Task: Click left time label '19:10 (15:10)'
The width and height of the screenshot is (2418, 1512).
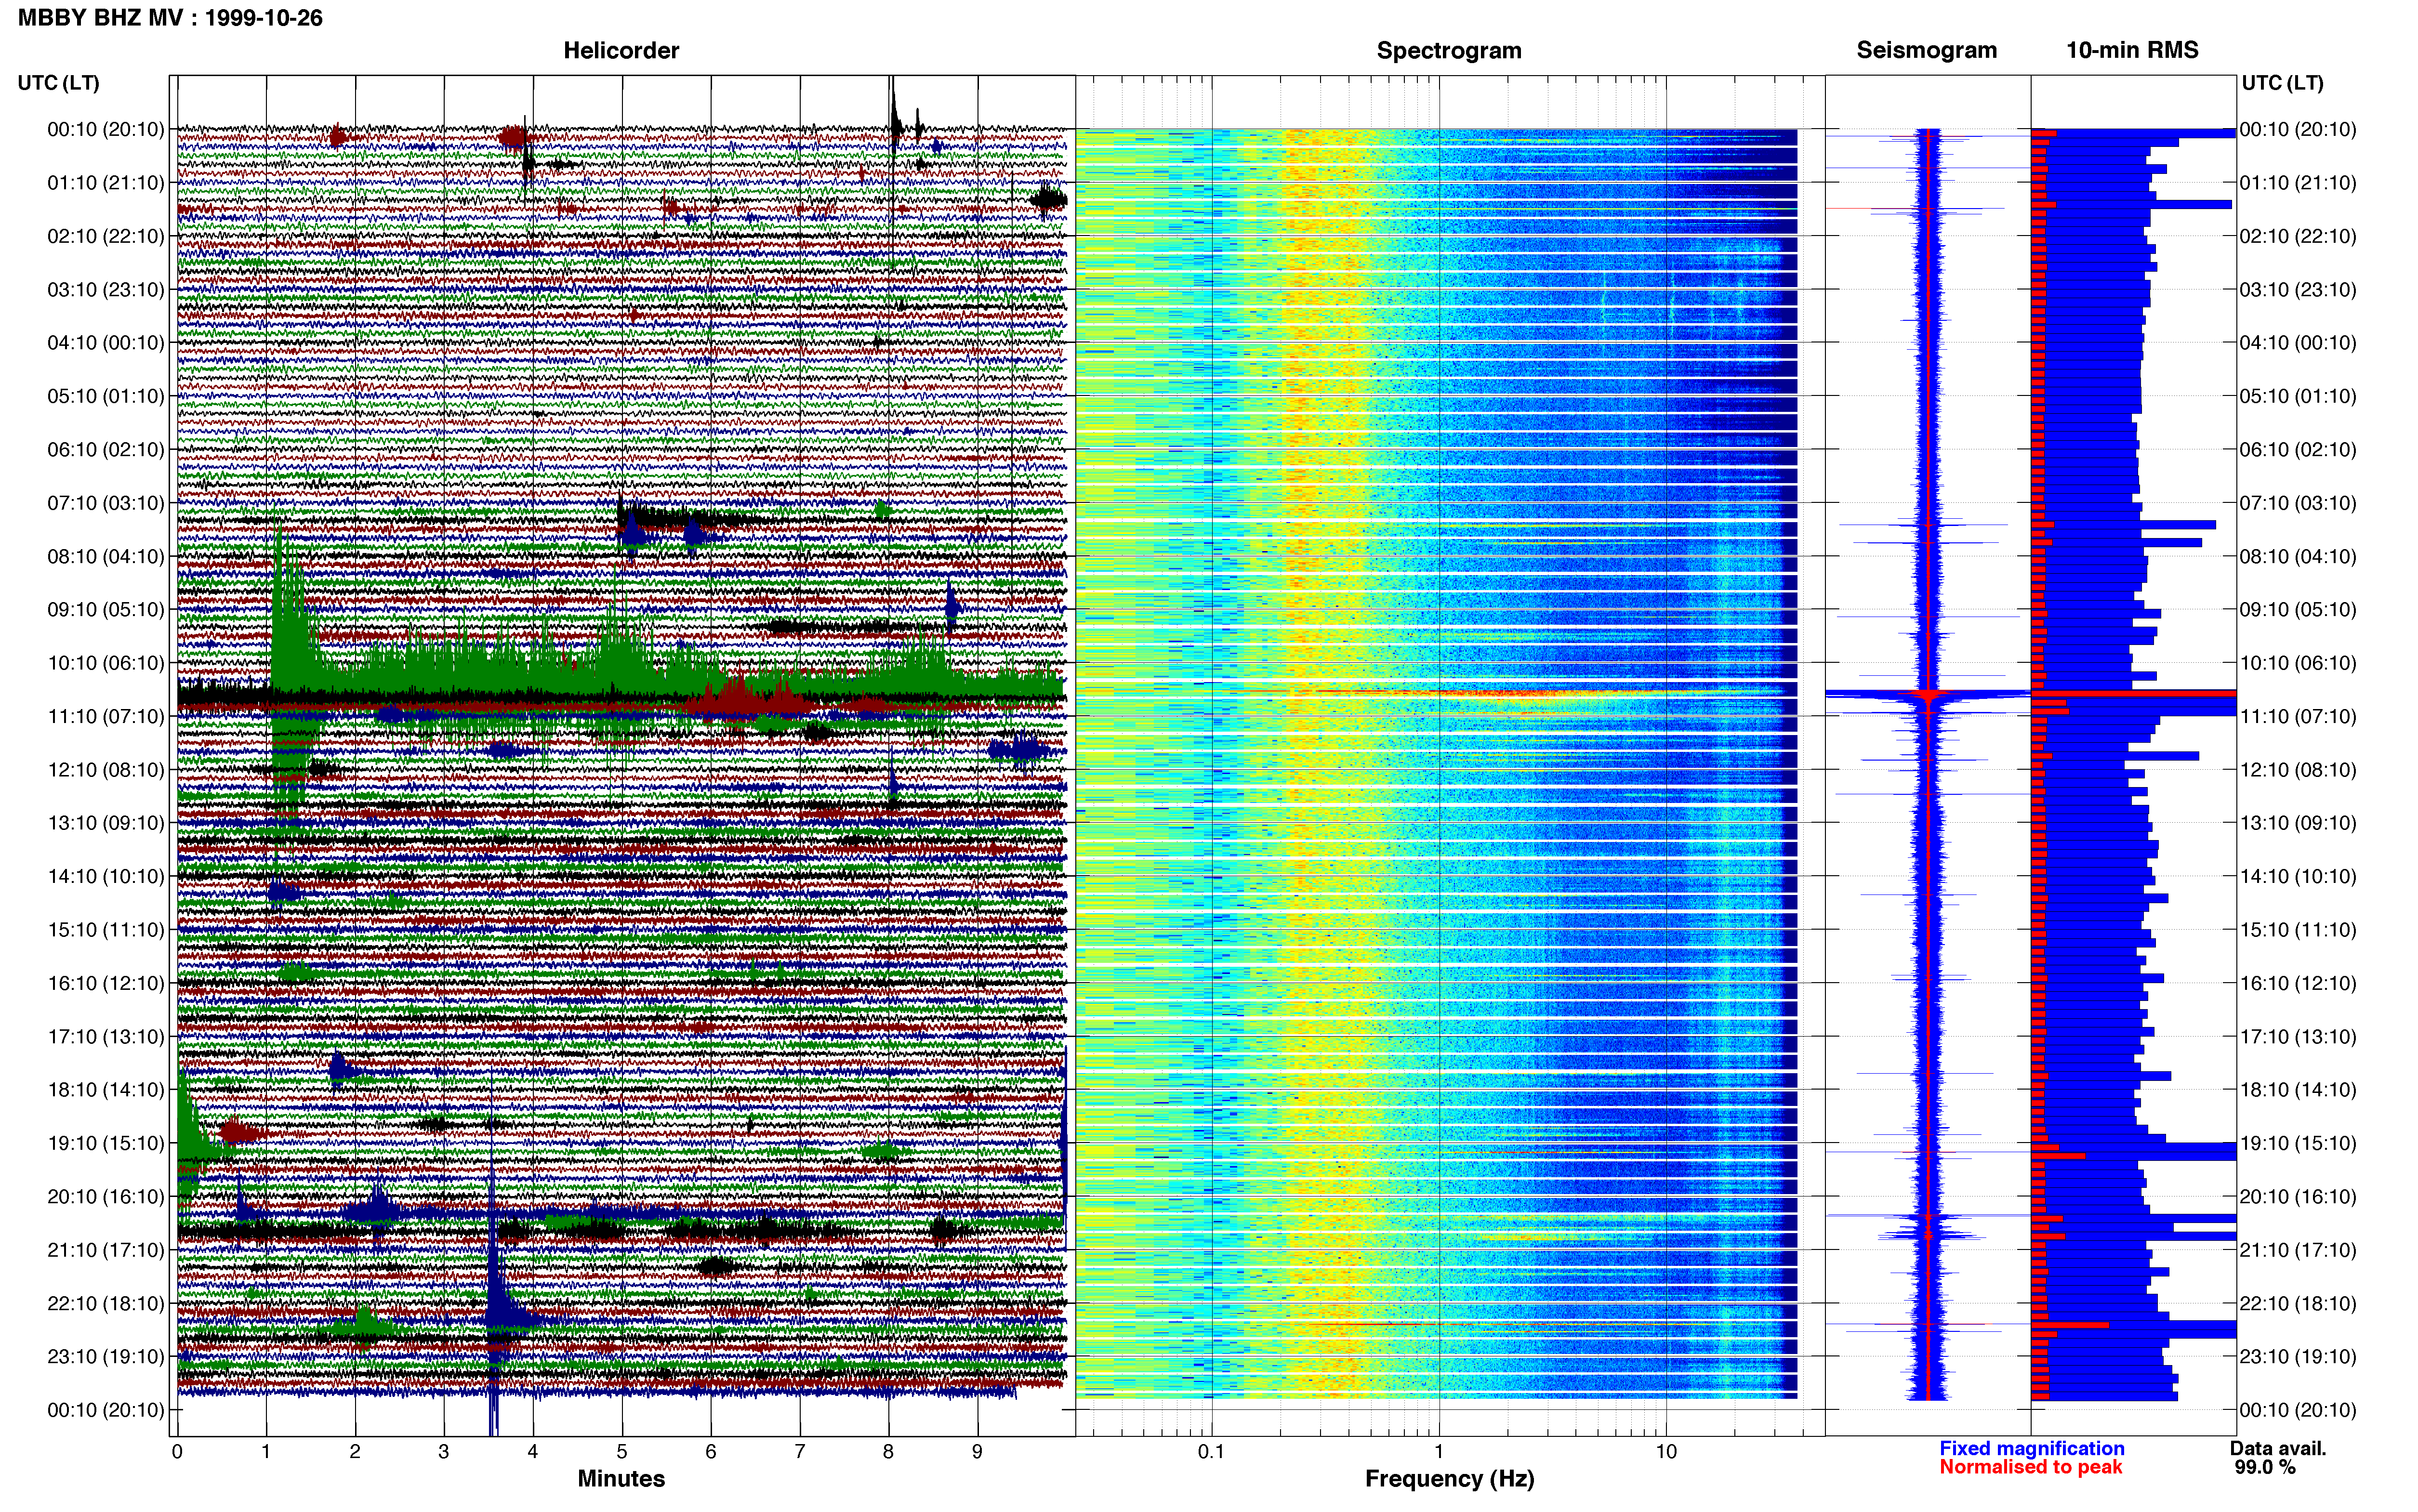Action: pyautogui.click(x=106, y=1142)
